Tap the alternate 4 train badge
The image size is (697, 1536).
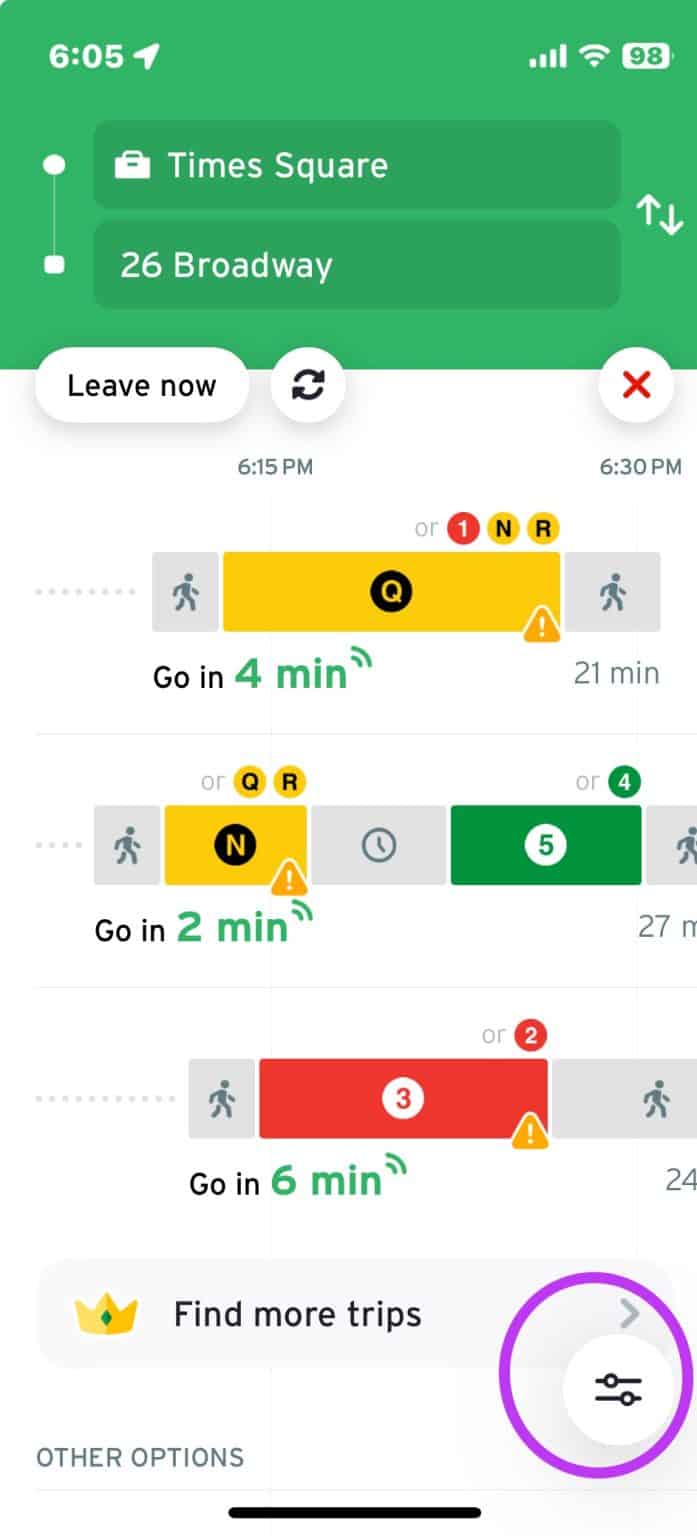[624, 782]
